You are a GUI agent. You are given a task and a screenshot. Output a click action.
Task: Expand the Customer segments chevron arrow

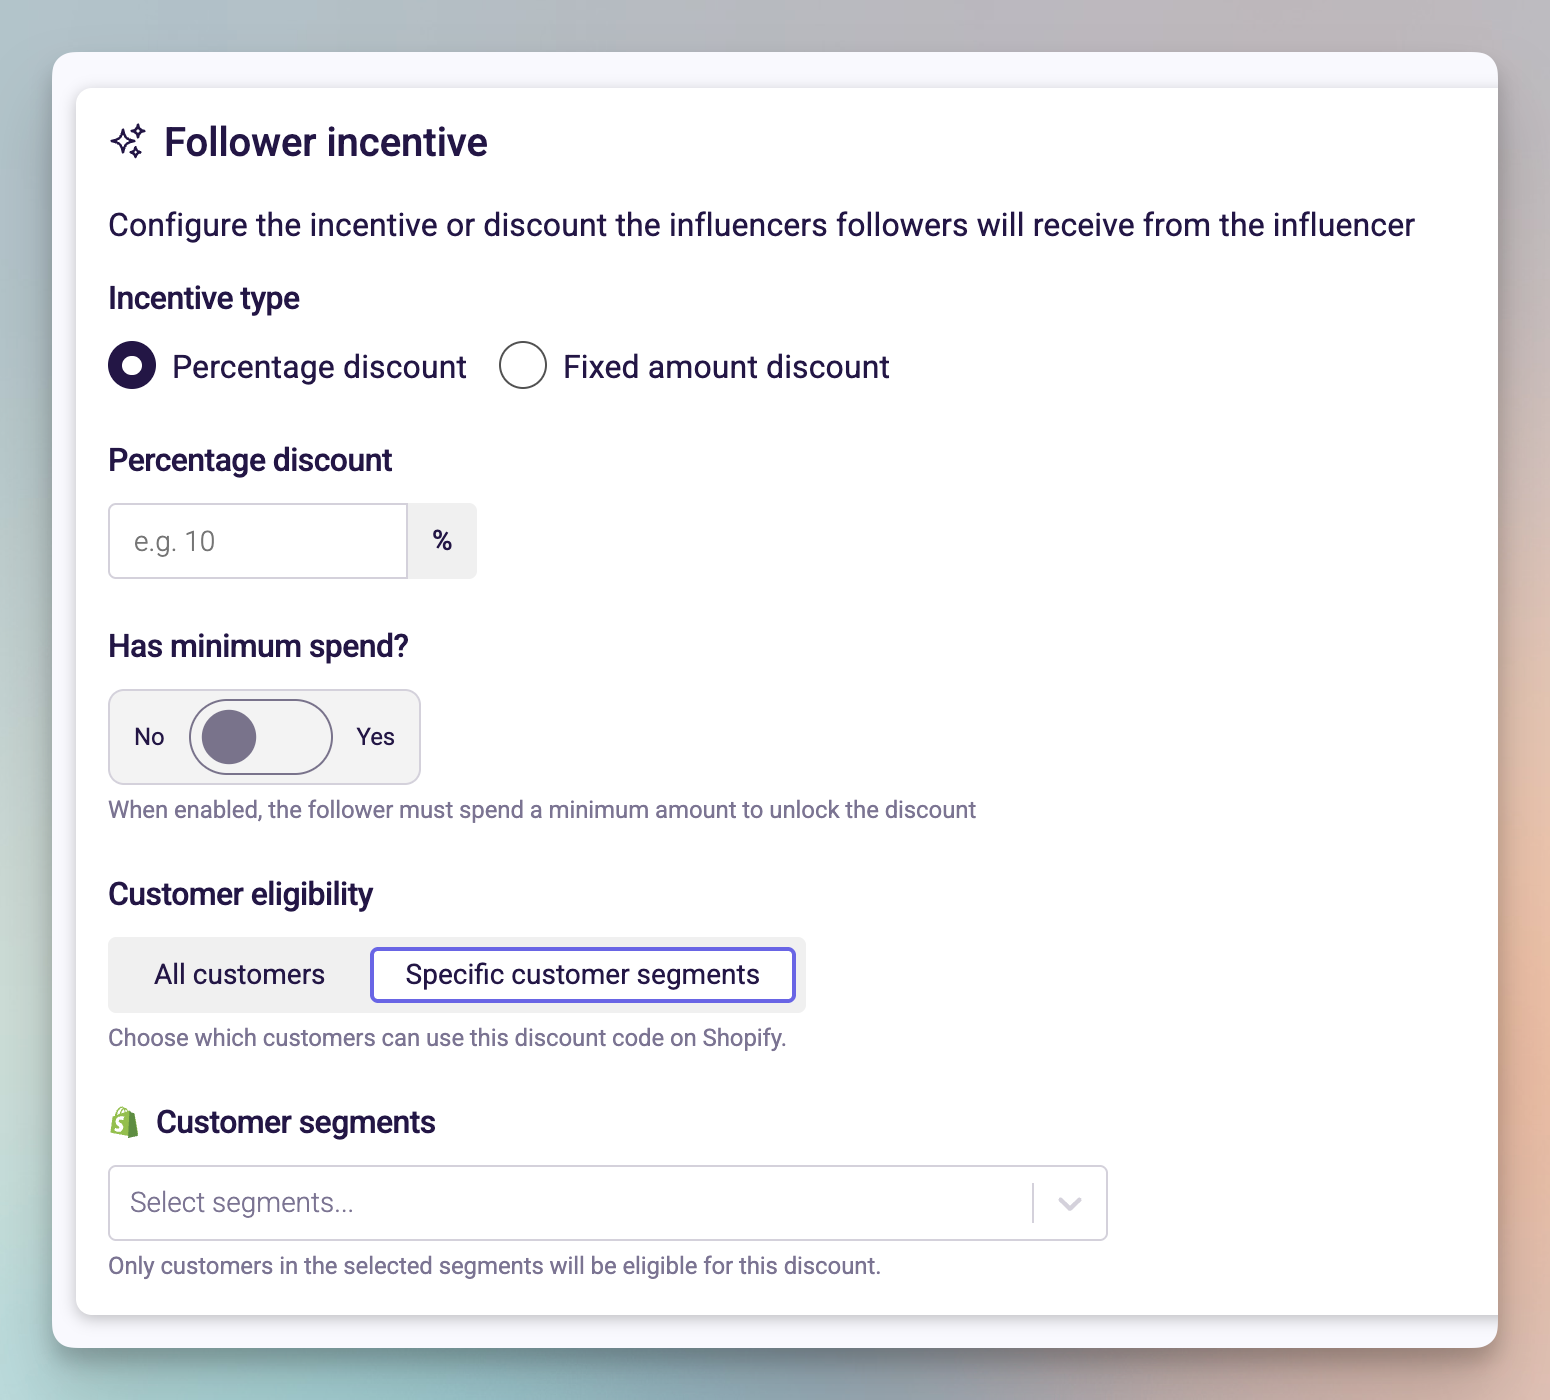(x=1068, y=1203)
